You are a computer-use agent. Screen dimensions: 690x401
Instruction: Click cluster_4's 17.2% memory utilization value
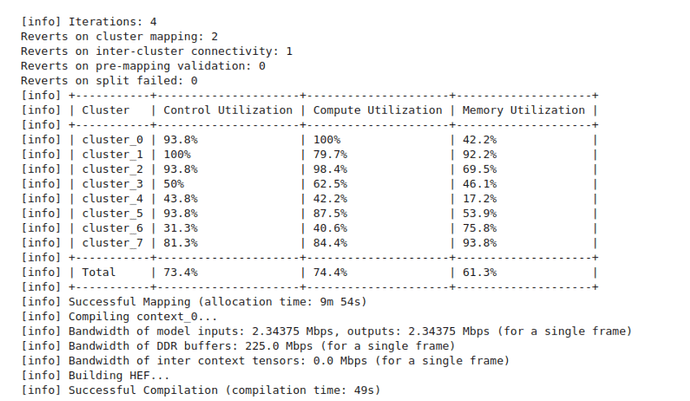pos(480,199)
